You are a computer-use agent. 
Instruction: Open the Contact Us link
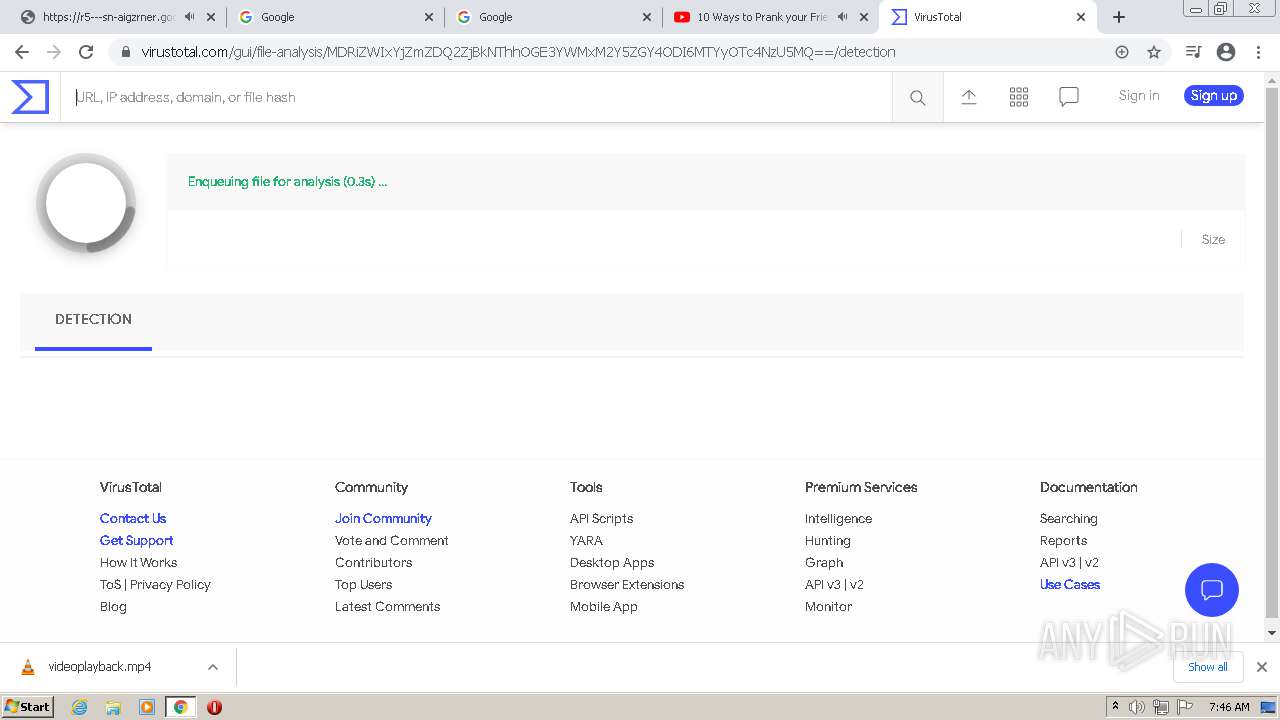133,518
